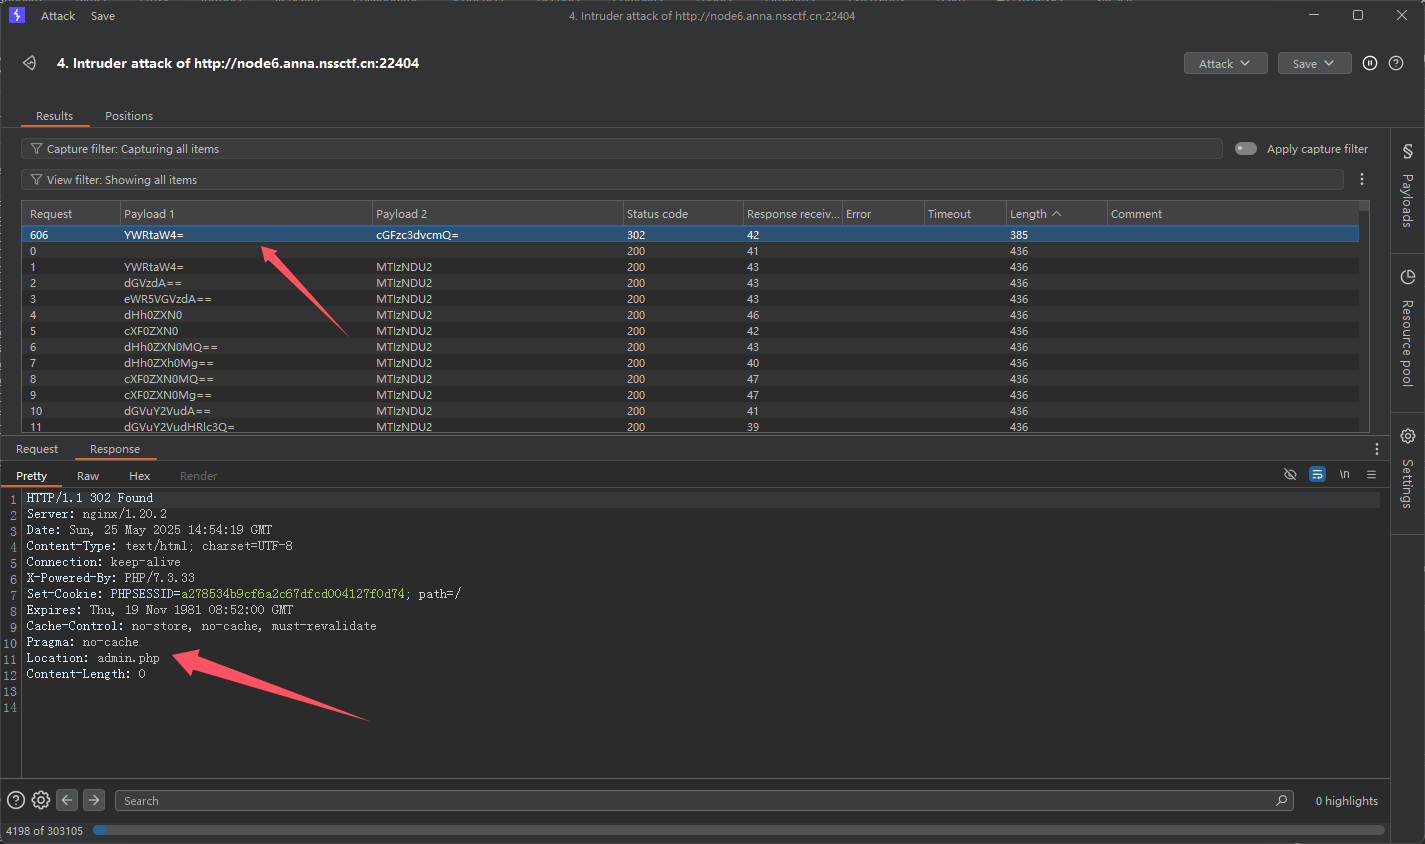Click the back arrow beside the attack title
The image size is (1425, 844).
[30, 63]
